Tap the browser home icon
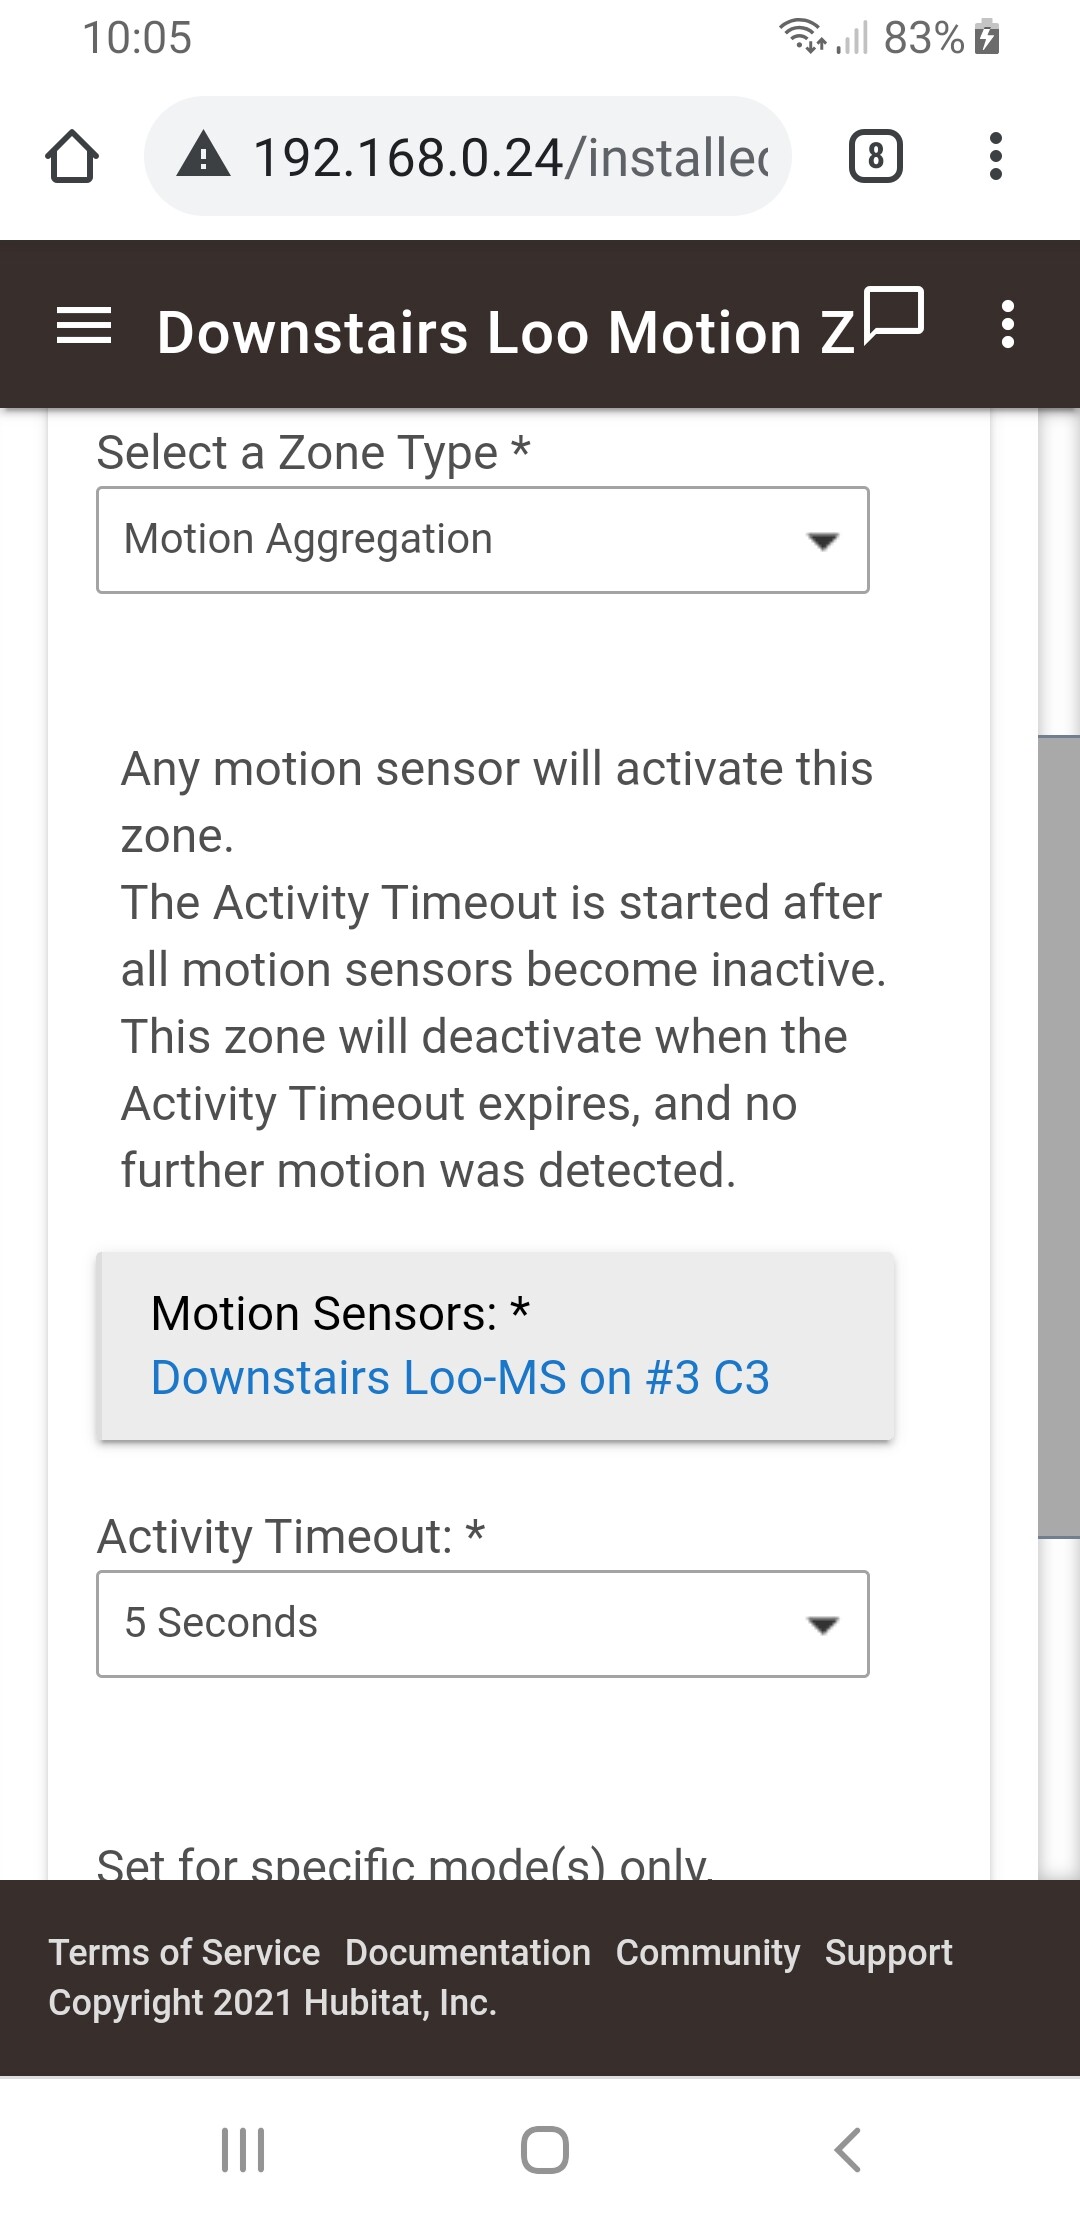 pyautogui.click(x=72, y=157)
